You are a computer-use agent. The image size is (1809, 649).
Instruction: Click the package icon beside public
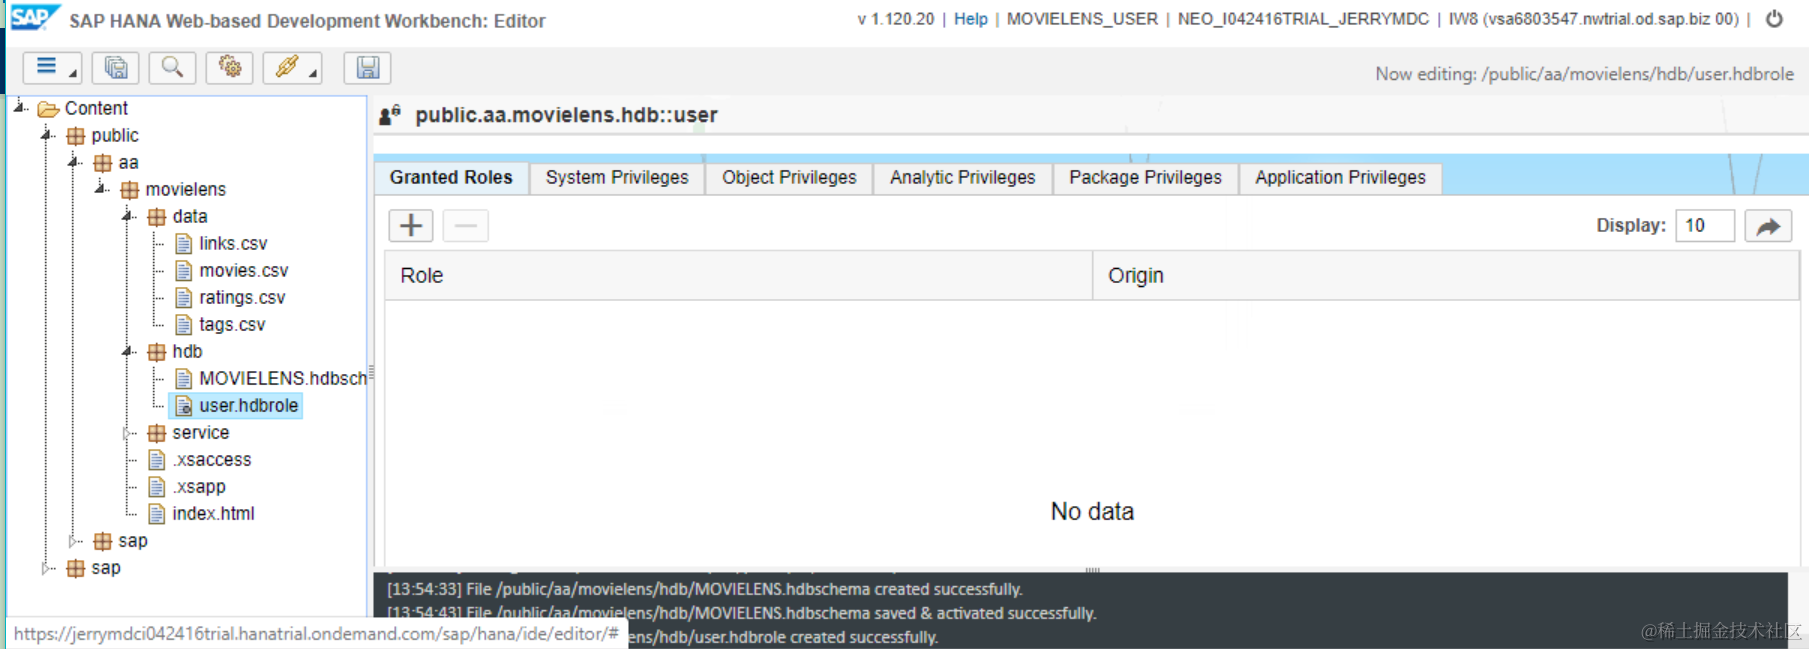(76, 136)
